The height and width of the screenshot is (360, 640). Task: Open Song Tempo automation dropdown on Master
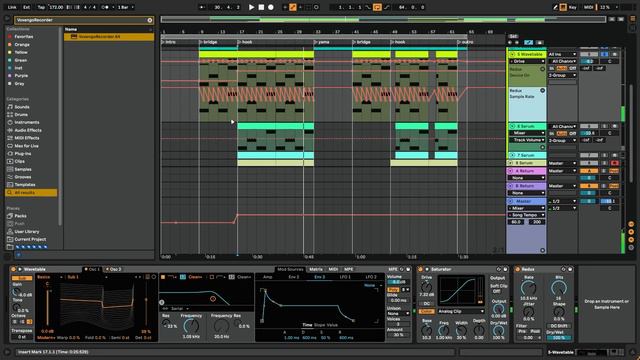click(527, 215)
